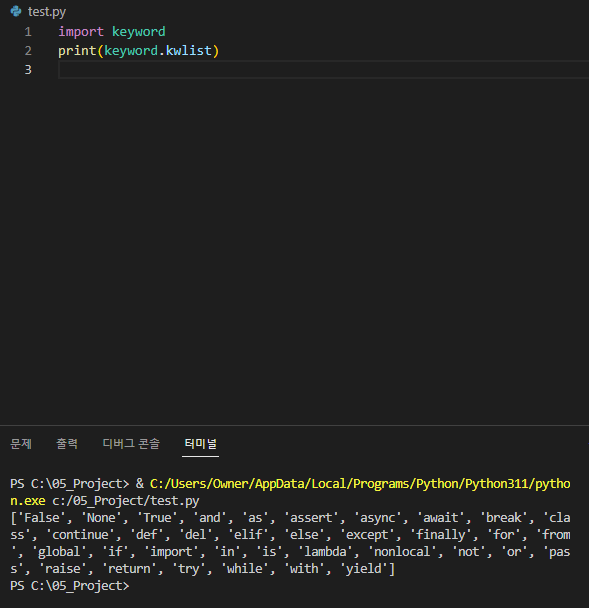The width and height of the screenshot is (589, 608).
Task: Click 'return' in the terminal output
Action: click(x=129, y=569)
